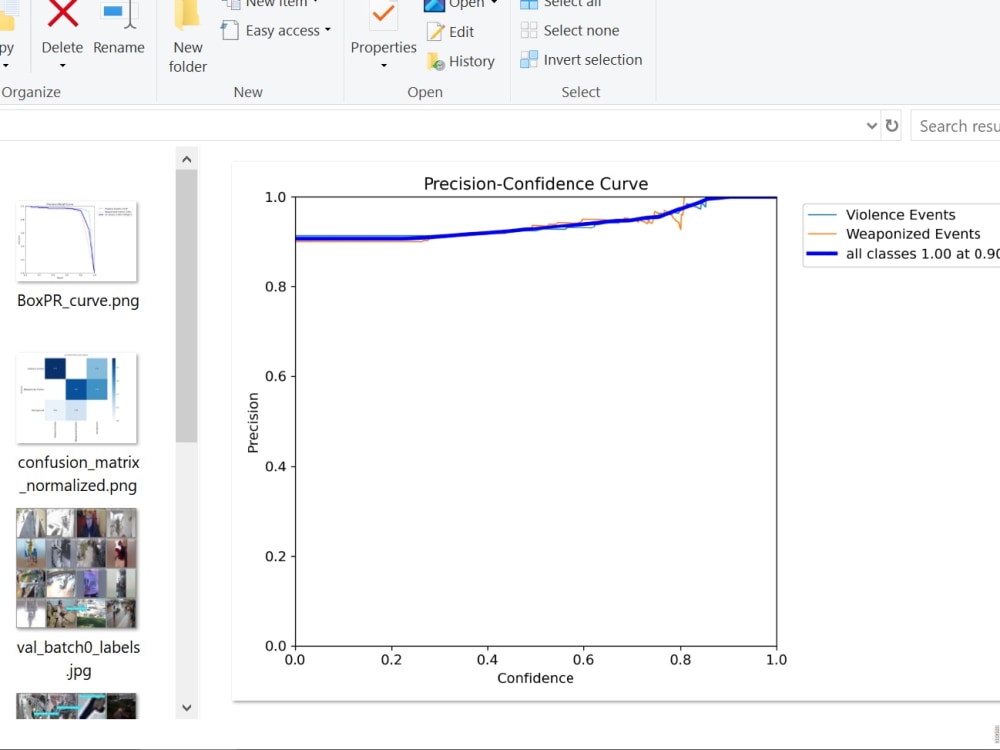Open Properties with the checkmark icon
Screen dimensions: 1000x750
tap(383, 14)
